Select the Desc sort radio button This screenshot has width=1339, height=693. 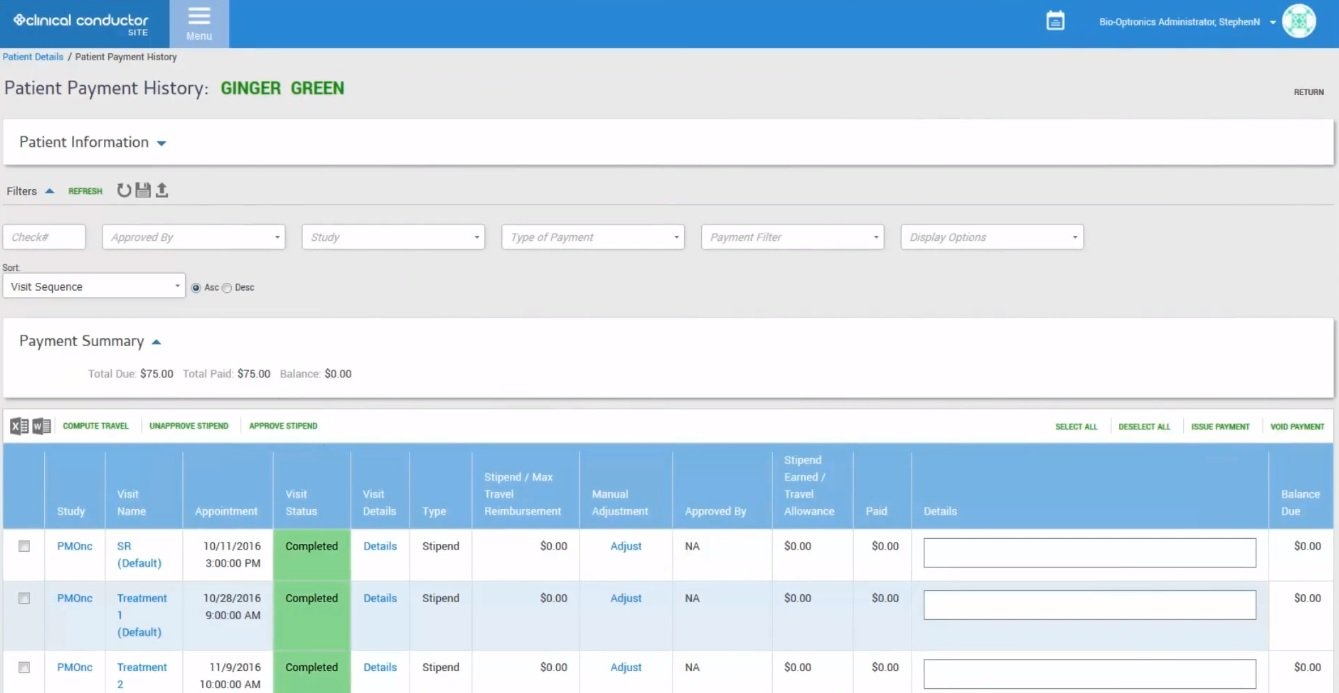(x=227, y=288)
